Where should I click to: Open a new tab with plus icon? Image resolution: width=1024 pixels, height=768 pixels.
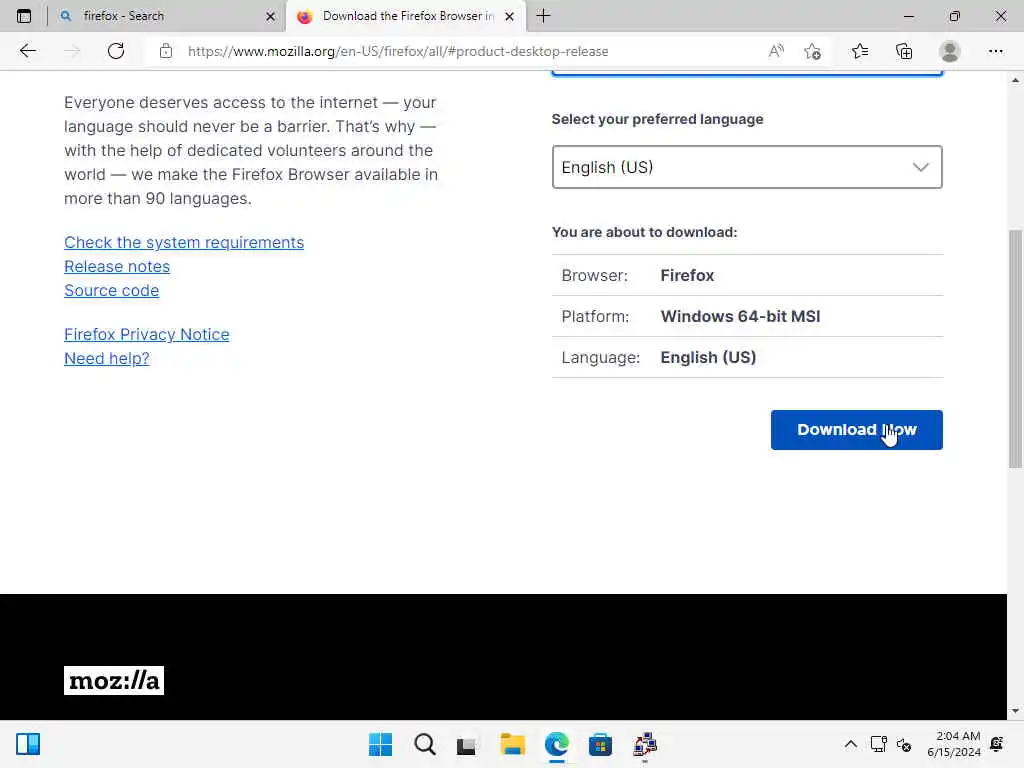tap(543, 16)
